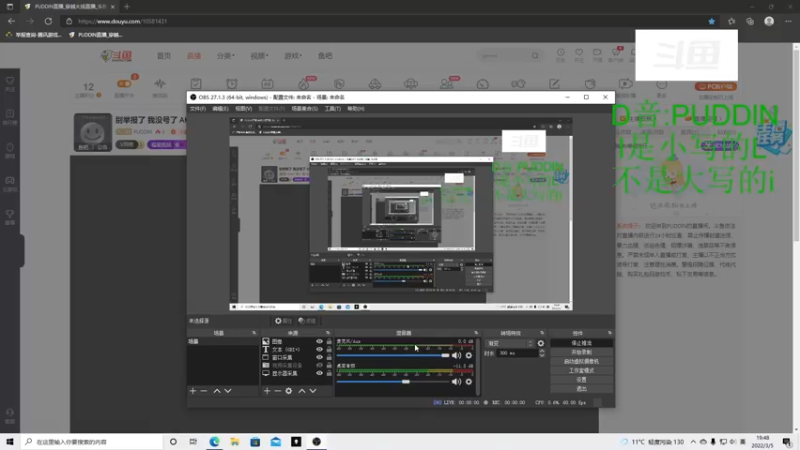Viewport: 800px width, 450px height.
Task: Mute the 麦克风/Aux speaker icon
Action: click(456, 355)
